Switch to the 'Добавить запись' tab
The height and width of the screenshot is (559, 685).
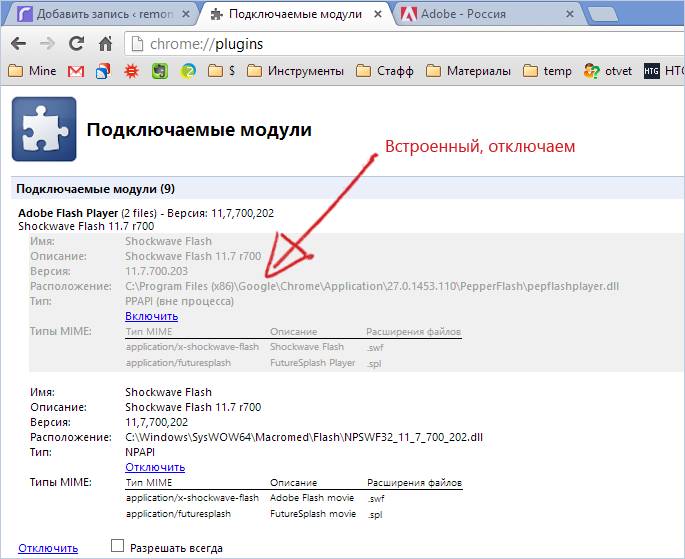coord(100,15)
